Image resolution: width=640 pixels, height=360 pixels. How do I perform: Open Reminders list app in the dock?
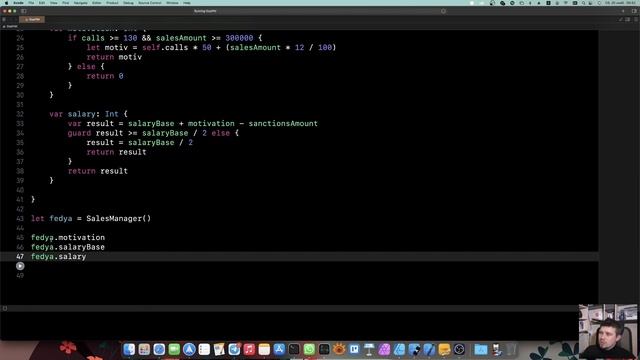[204, 349]
